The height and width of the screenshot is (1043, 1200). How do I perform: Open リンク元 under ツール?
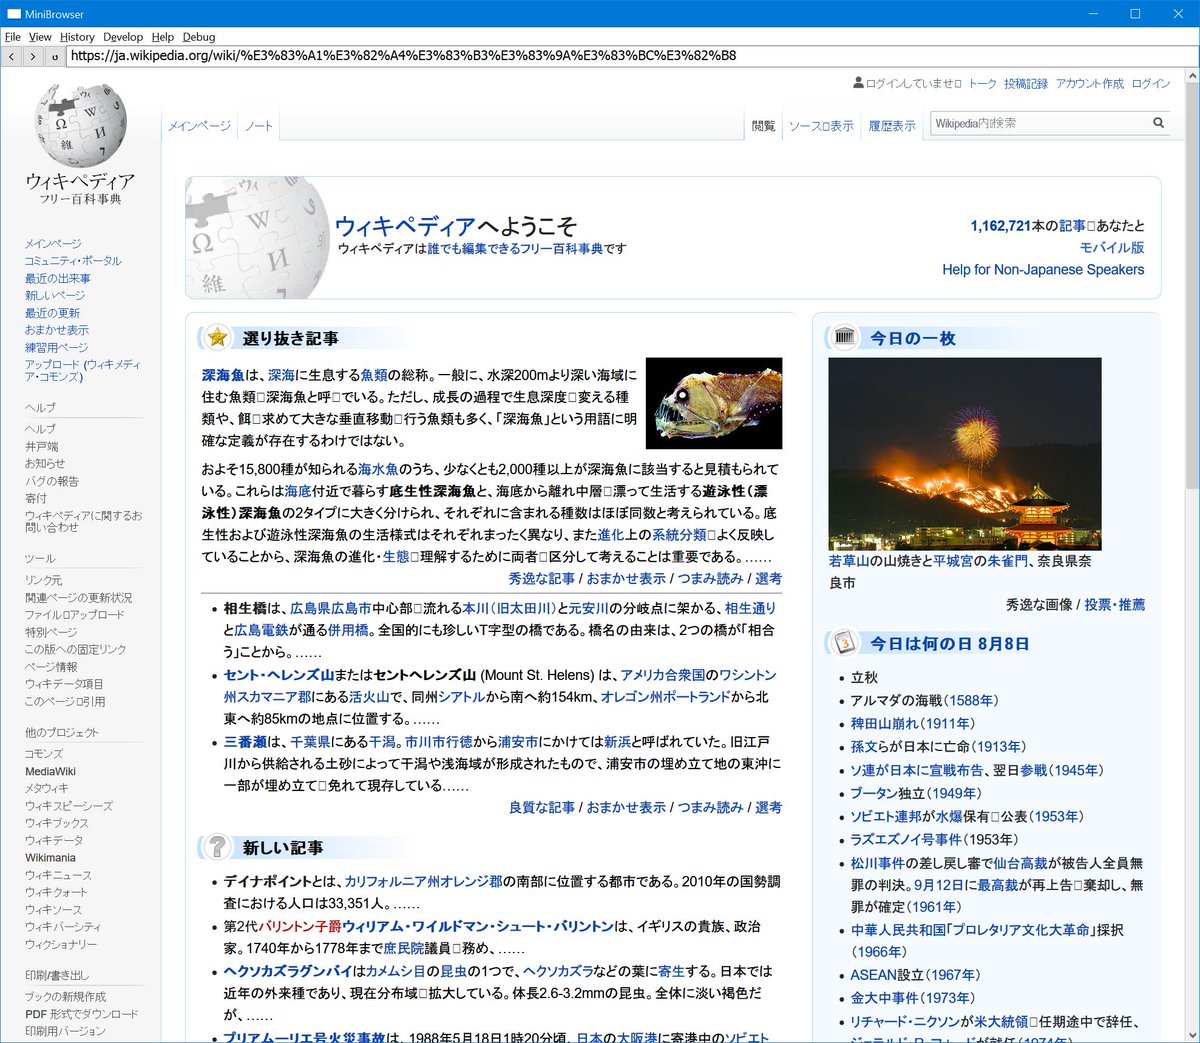pyautogui.click(x=43, y=580)
